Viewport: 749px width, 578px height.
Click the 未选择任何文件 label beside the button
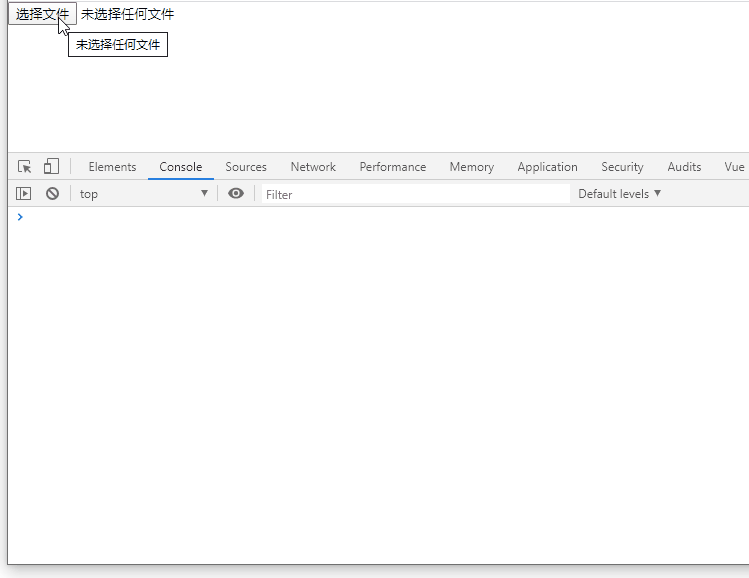[128, 14]
